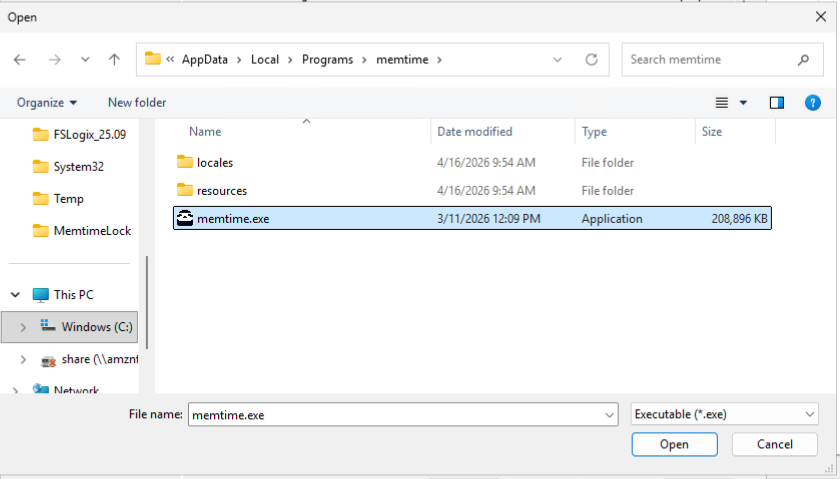The image size is (840, 479).
Task: Select the share (\\amzn network drive
Action: click(89, 359)
